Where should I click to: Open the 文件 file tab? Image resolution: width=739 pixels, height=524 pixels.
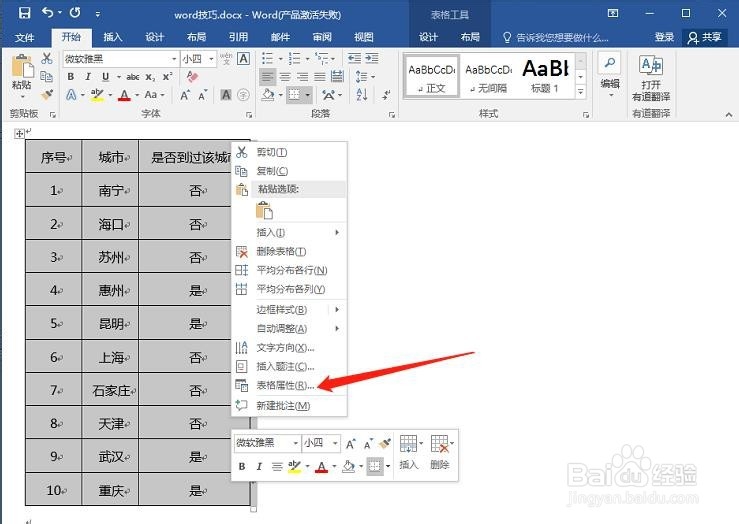(x=25, y=37)
